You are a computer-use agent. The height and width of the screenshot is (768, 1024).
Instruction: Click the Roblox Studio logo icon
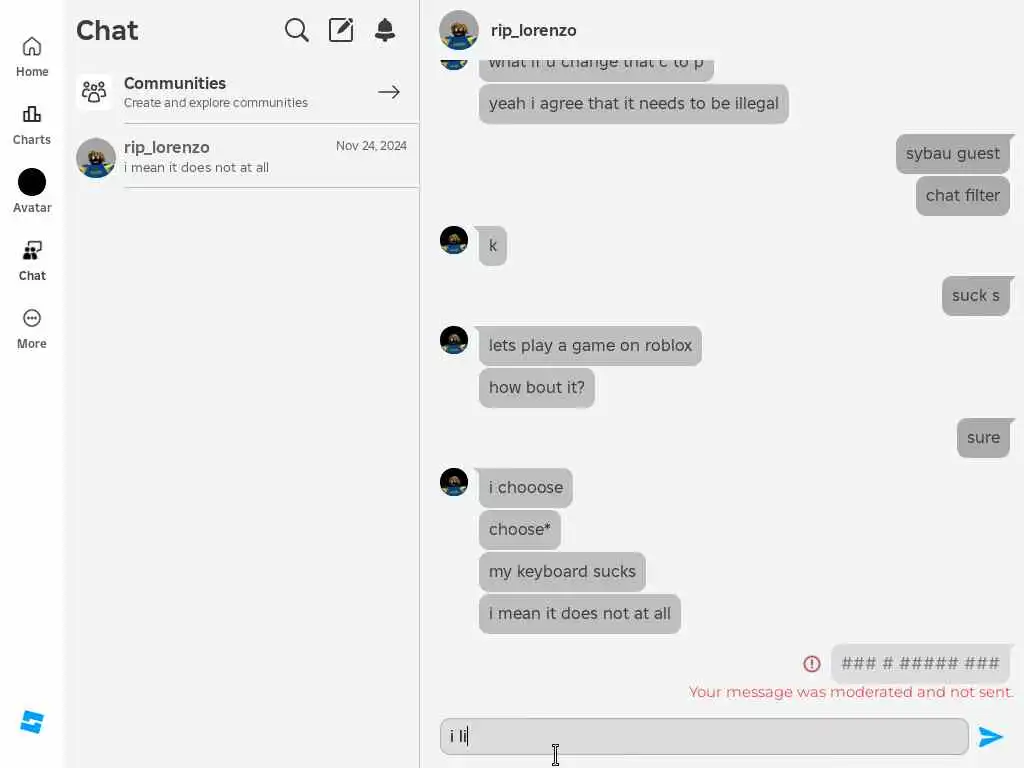(32, 722)
